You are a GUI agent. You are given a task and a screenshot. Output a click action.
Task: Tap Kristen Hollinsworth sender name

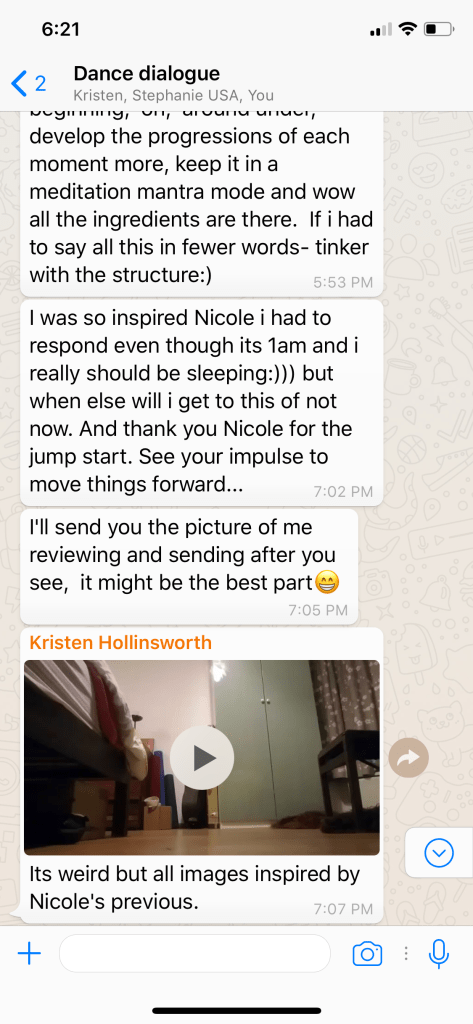(x=121, y=643)
